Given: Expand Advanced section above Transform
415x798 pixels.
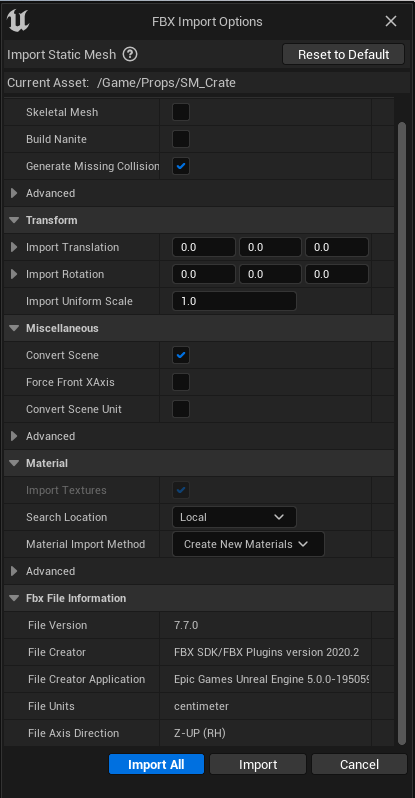Looking at the screenshot, I should click(14, 193).
